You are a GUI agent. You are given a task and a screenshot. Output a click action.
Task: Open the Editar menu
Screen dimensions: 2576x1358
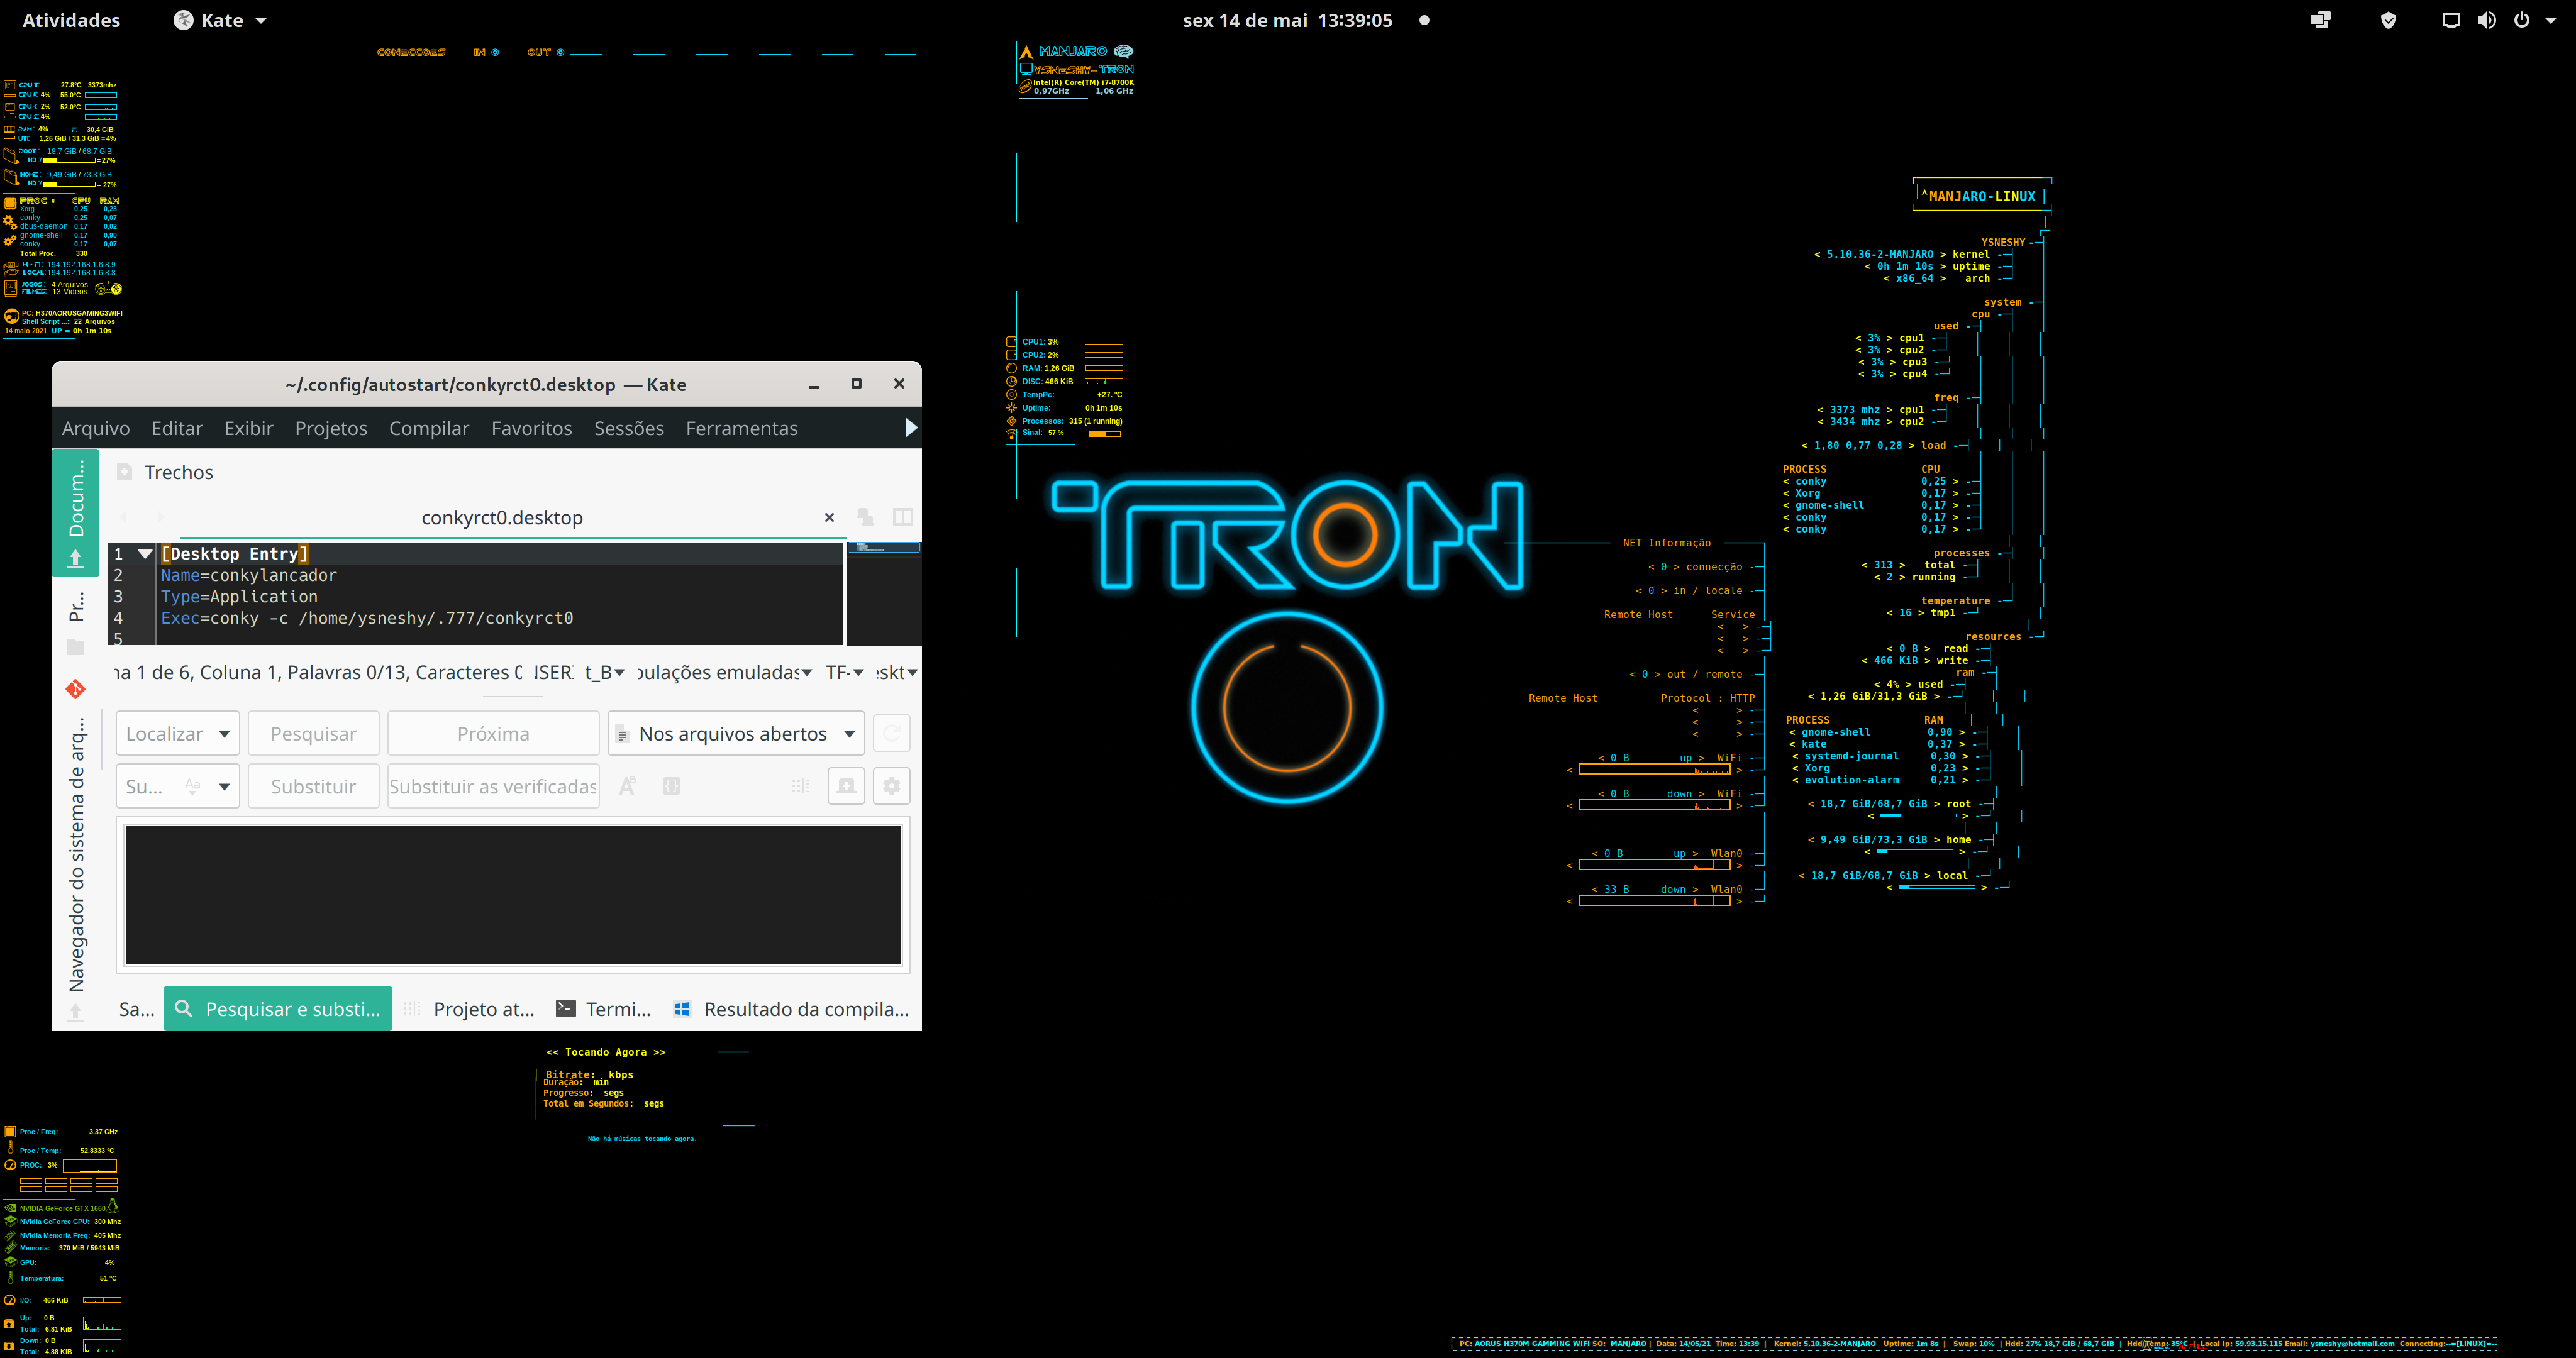tap(177, 428)
